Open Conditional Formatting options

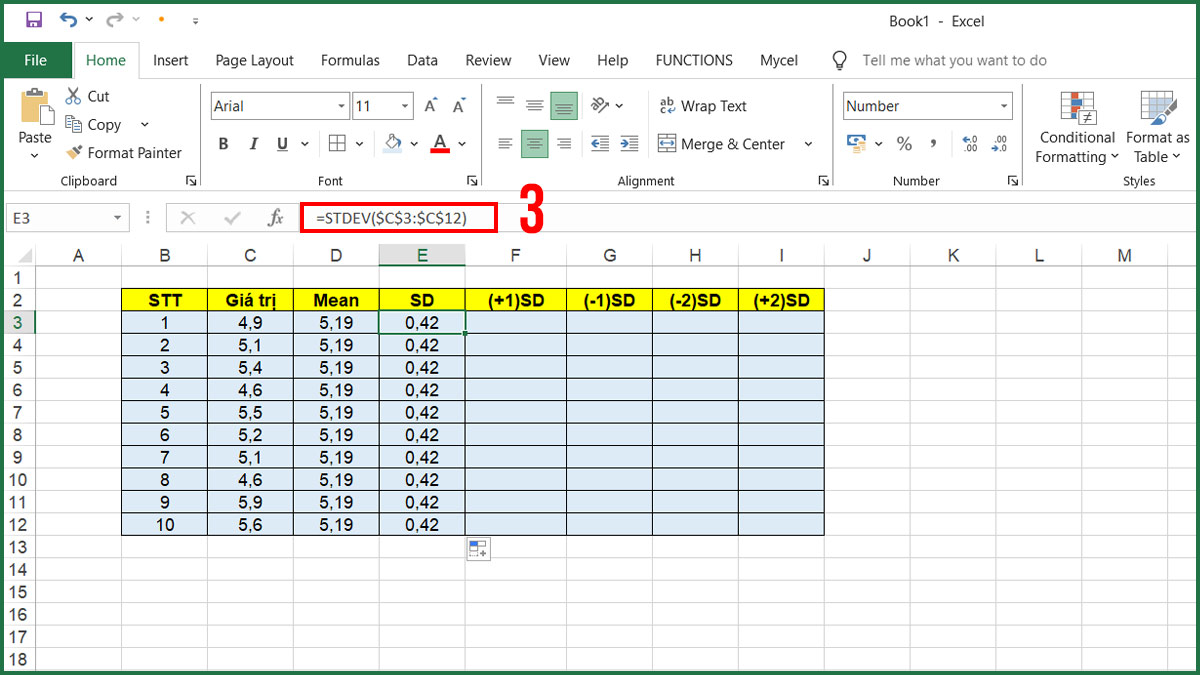[1076, 128]
